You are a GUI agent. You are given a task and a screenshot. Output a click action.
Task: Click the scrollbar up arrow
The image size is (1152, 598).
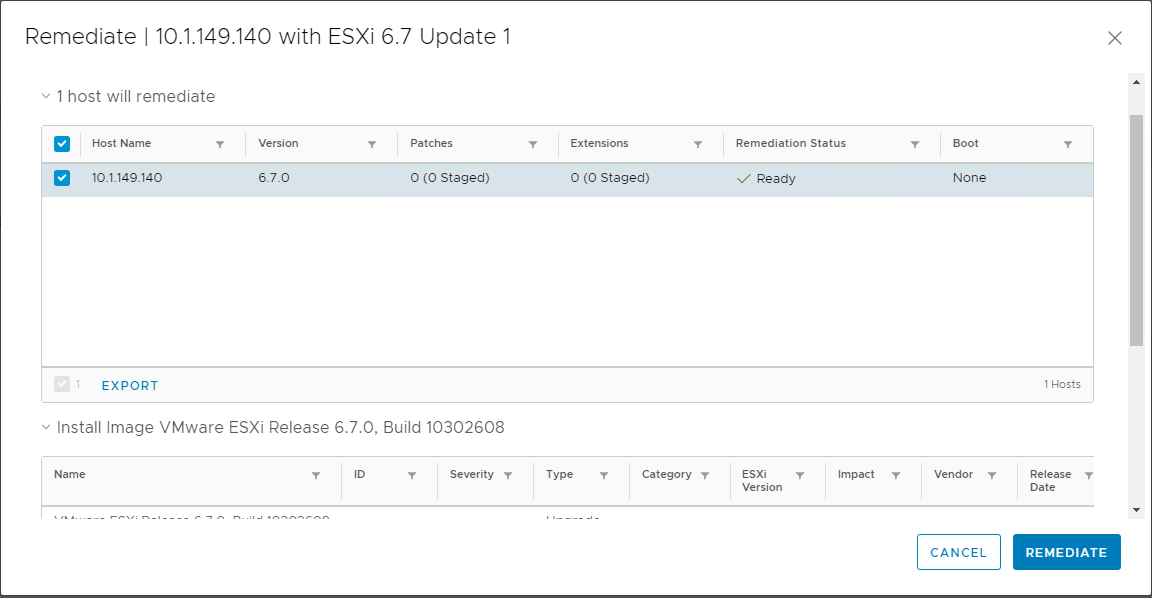click(x=1137, y=82)
